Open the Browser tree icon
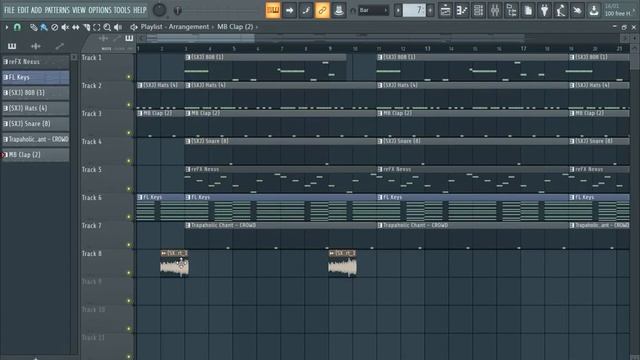 click(x=511, y=10)
